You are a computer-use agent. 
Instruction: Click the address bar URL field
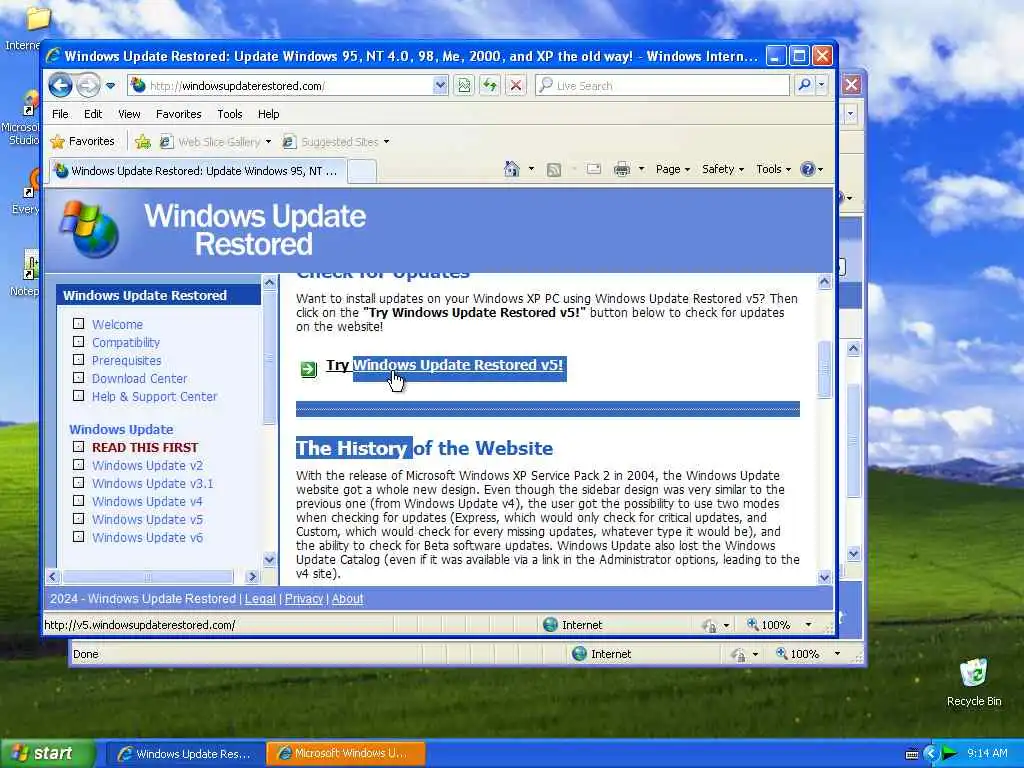tap(281, 86)
